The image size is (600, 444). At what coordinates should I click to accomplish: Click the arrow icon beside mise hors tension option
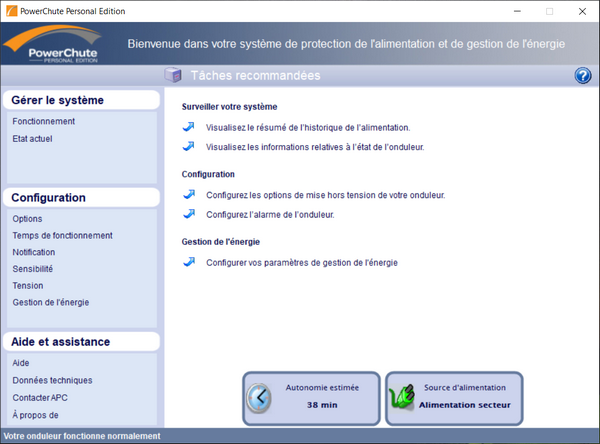(x=189, y=194)
